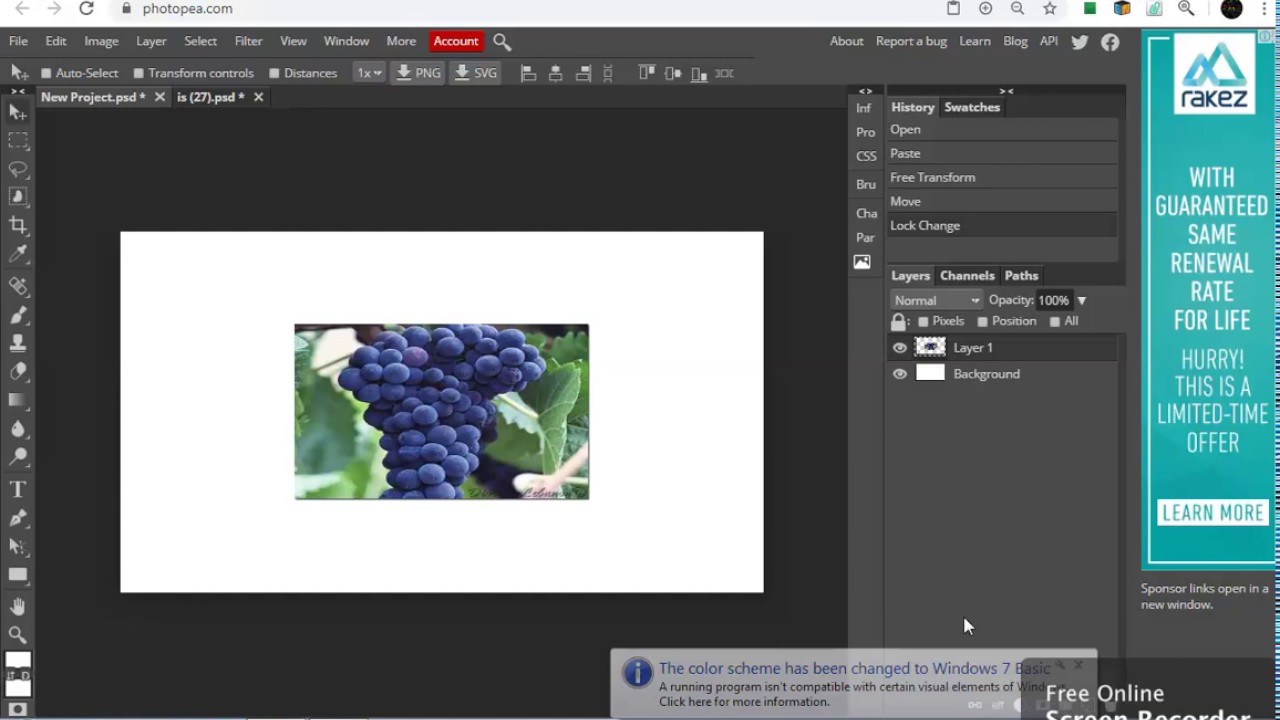Screen dimensions: 1280x720
Task: Select the Gradient tool
Action: pyautogui.click(x=18, y=400)
